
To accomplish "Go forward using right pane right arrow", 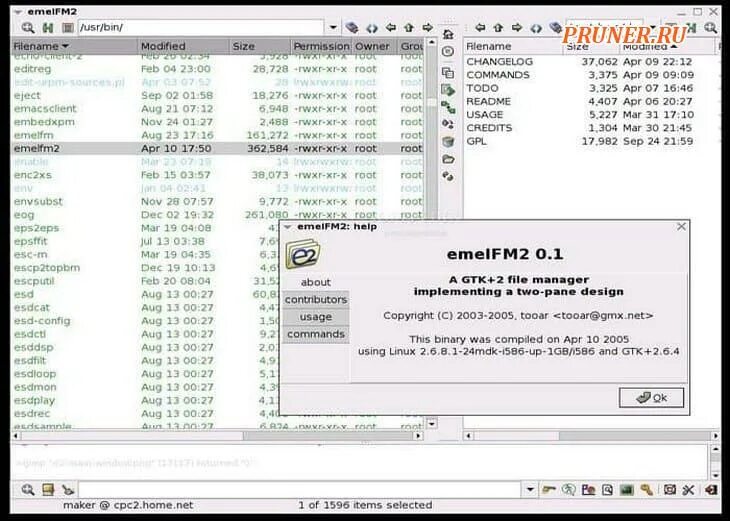I will click(x=517, y=28).
